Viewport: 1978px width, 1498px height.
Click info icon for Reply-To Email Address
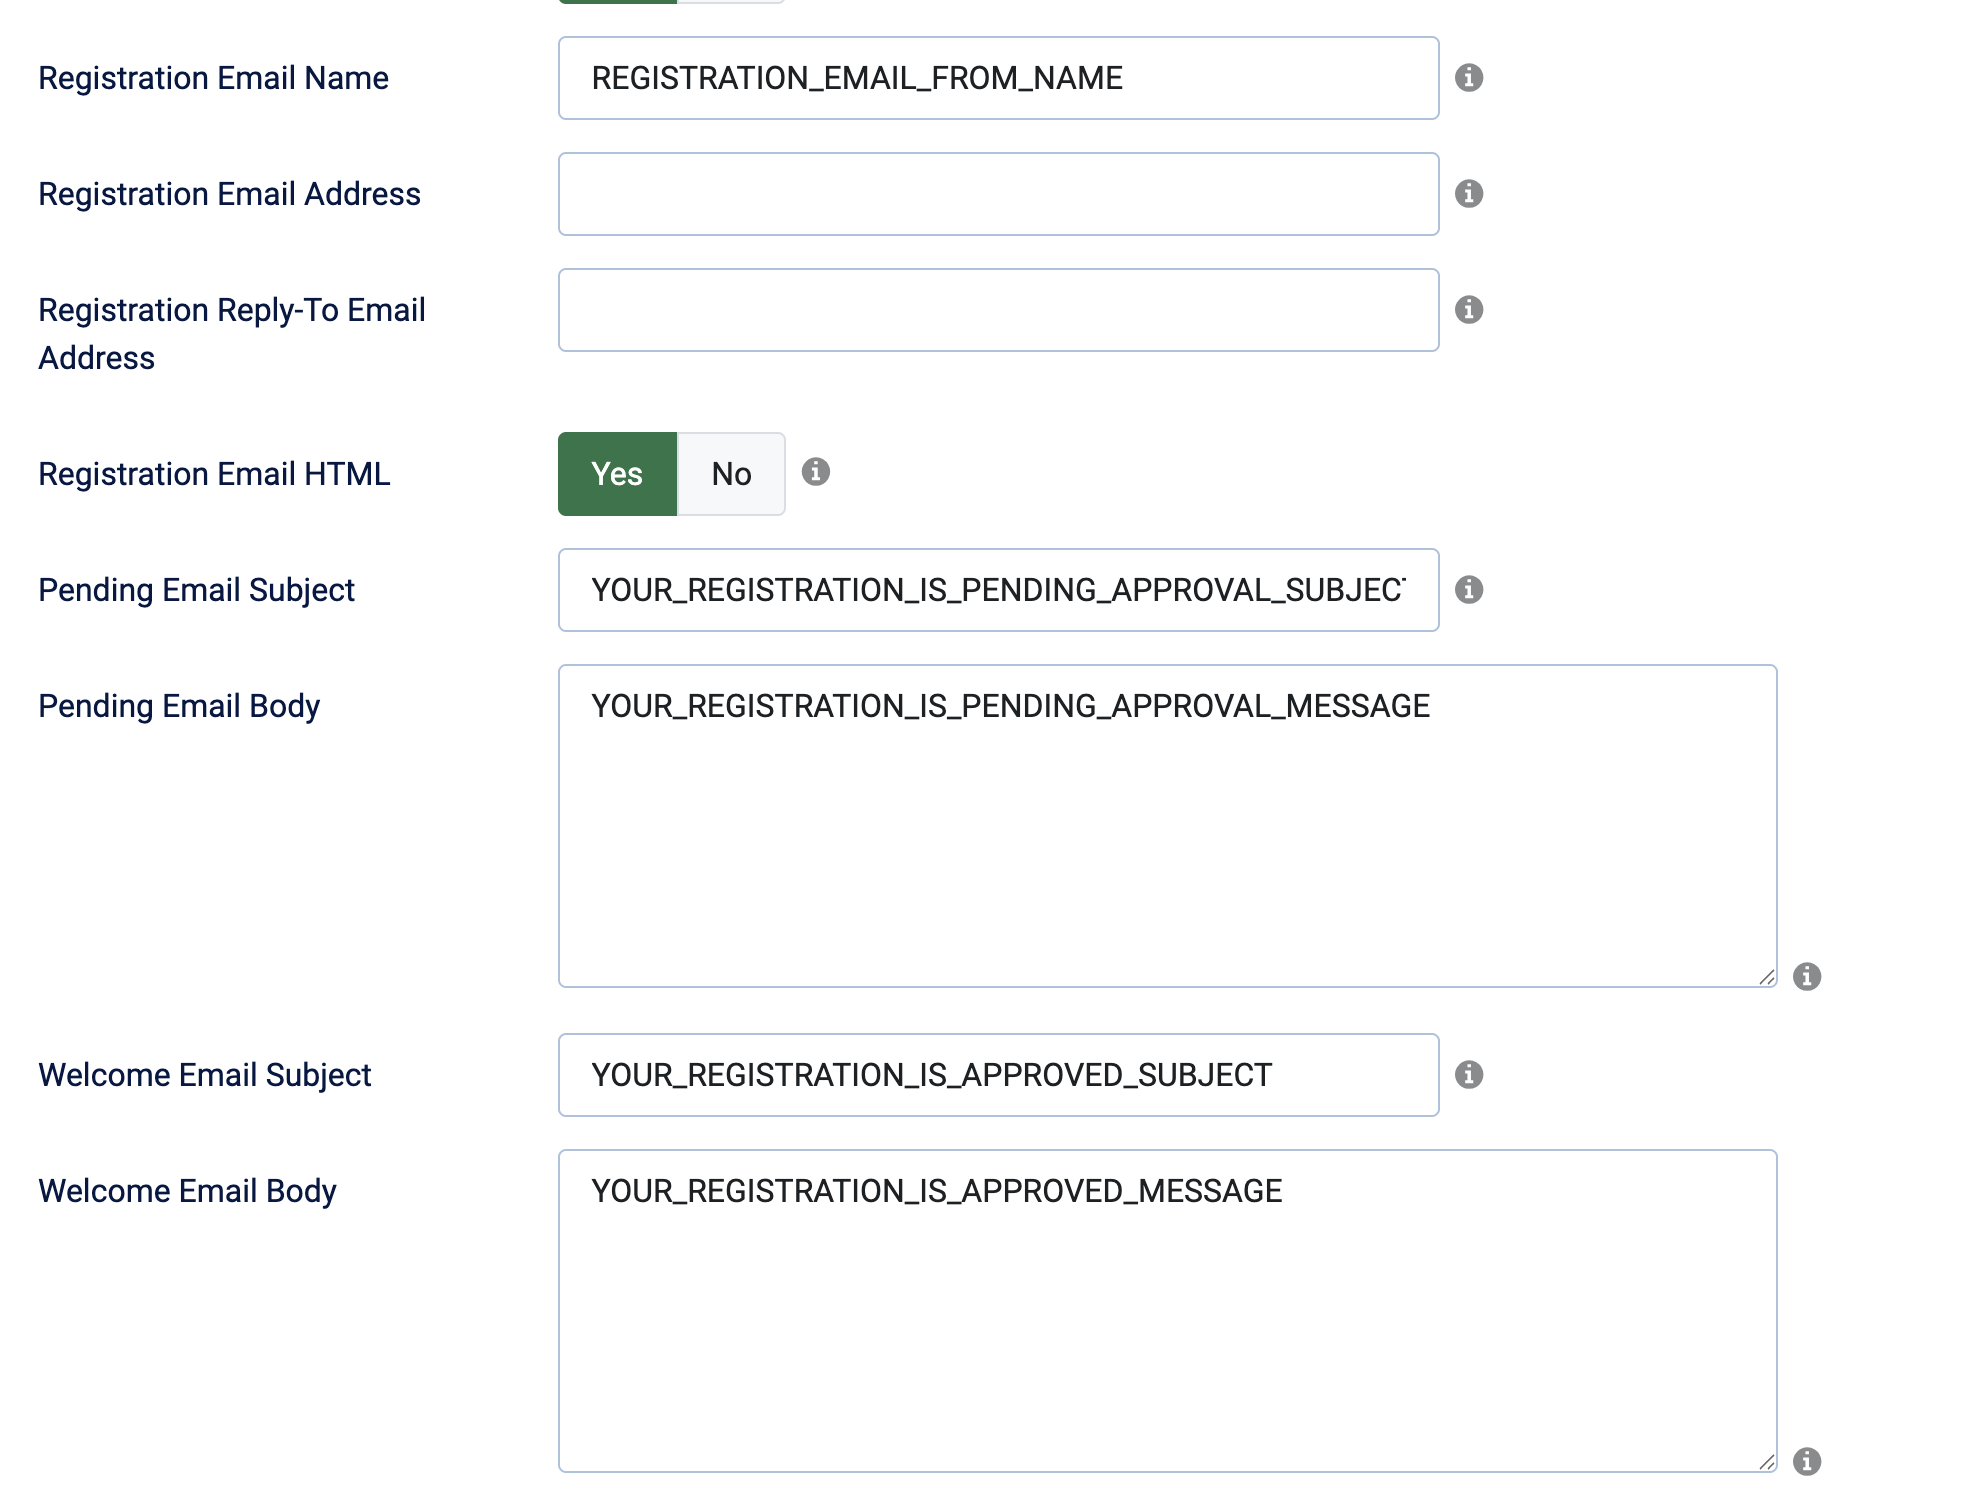1468,310
